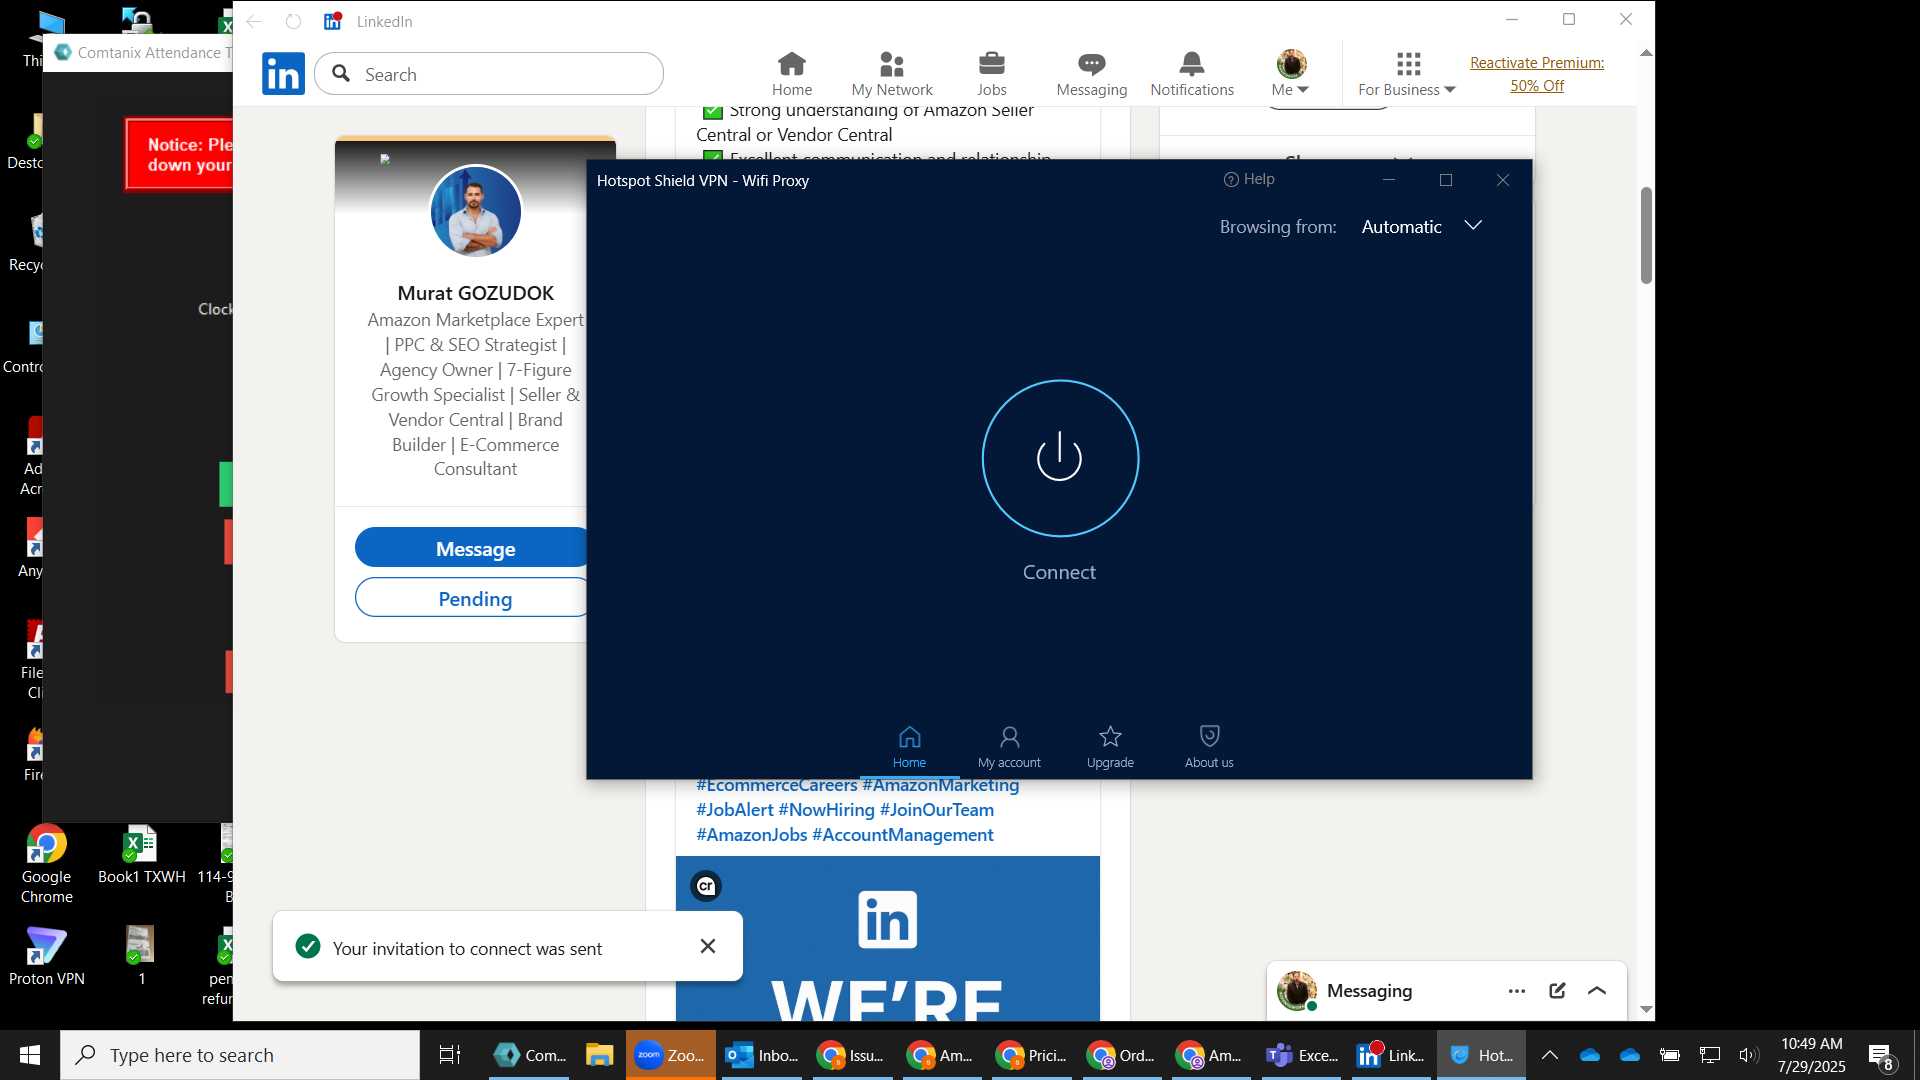Image resolution: width=1920 pixels, height=1080 pixels.
Task: Open Browsing from Automatic location dropdown
Action: point(1421,227)
